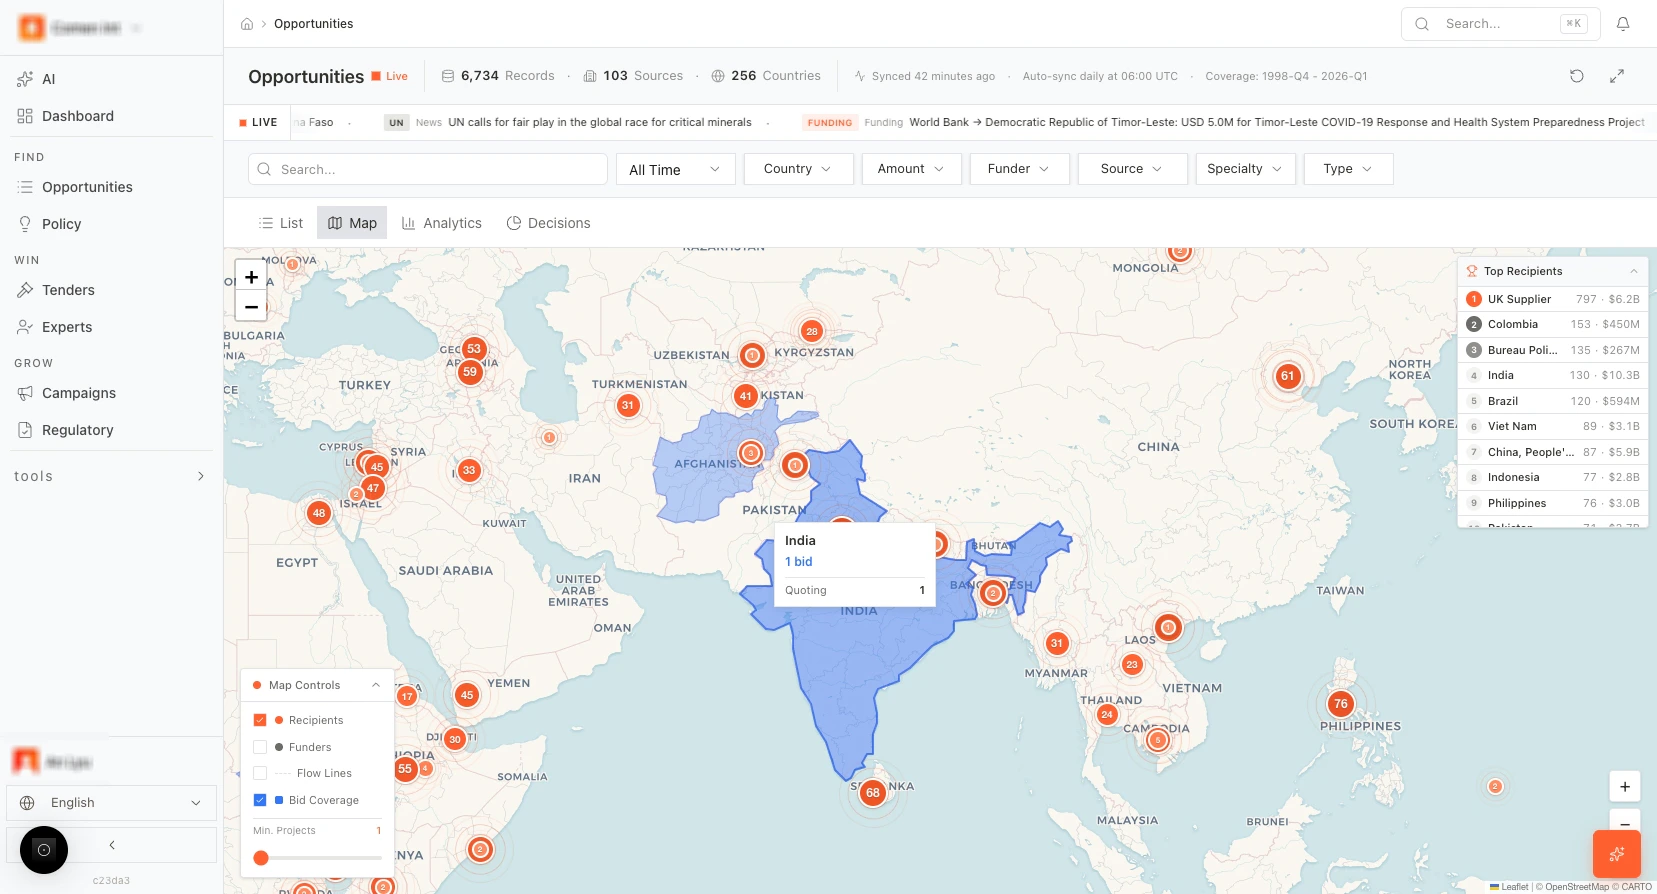
Task: Click the opportunities Search field in the filter bar
Action: (x=428, y=169)
